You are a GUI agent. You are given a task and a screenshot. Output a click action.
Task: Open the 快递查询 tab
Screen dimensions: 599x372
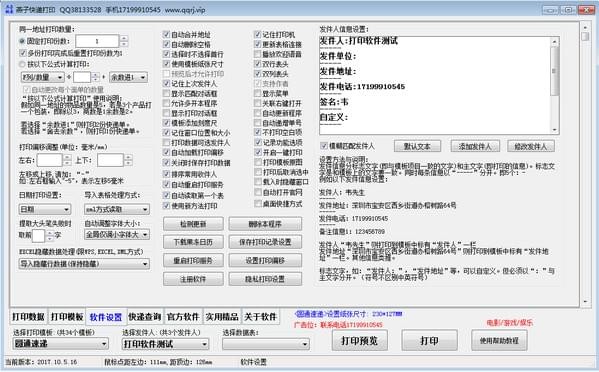tap(144, 317)
